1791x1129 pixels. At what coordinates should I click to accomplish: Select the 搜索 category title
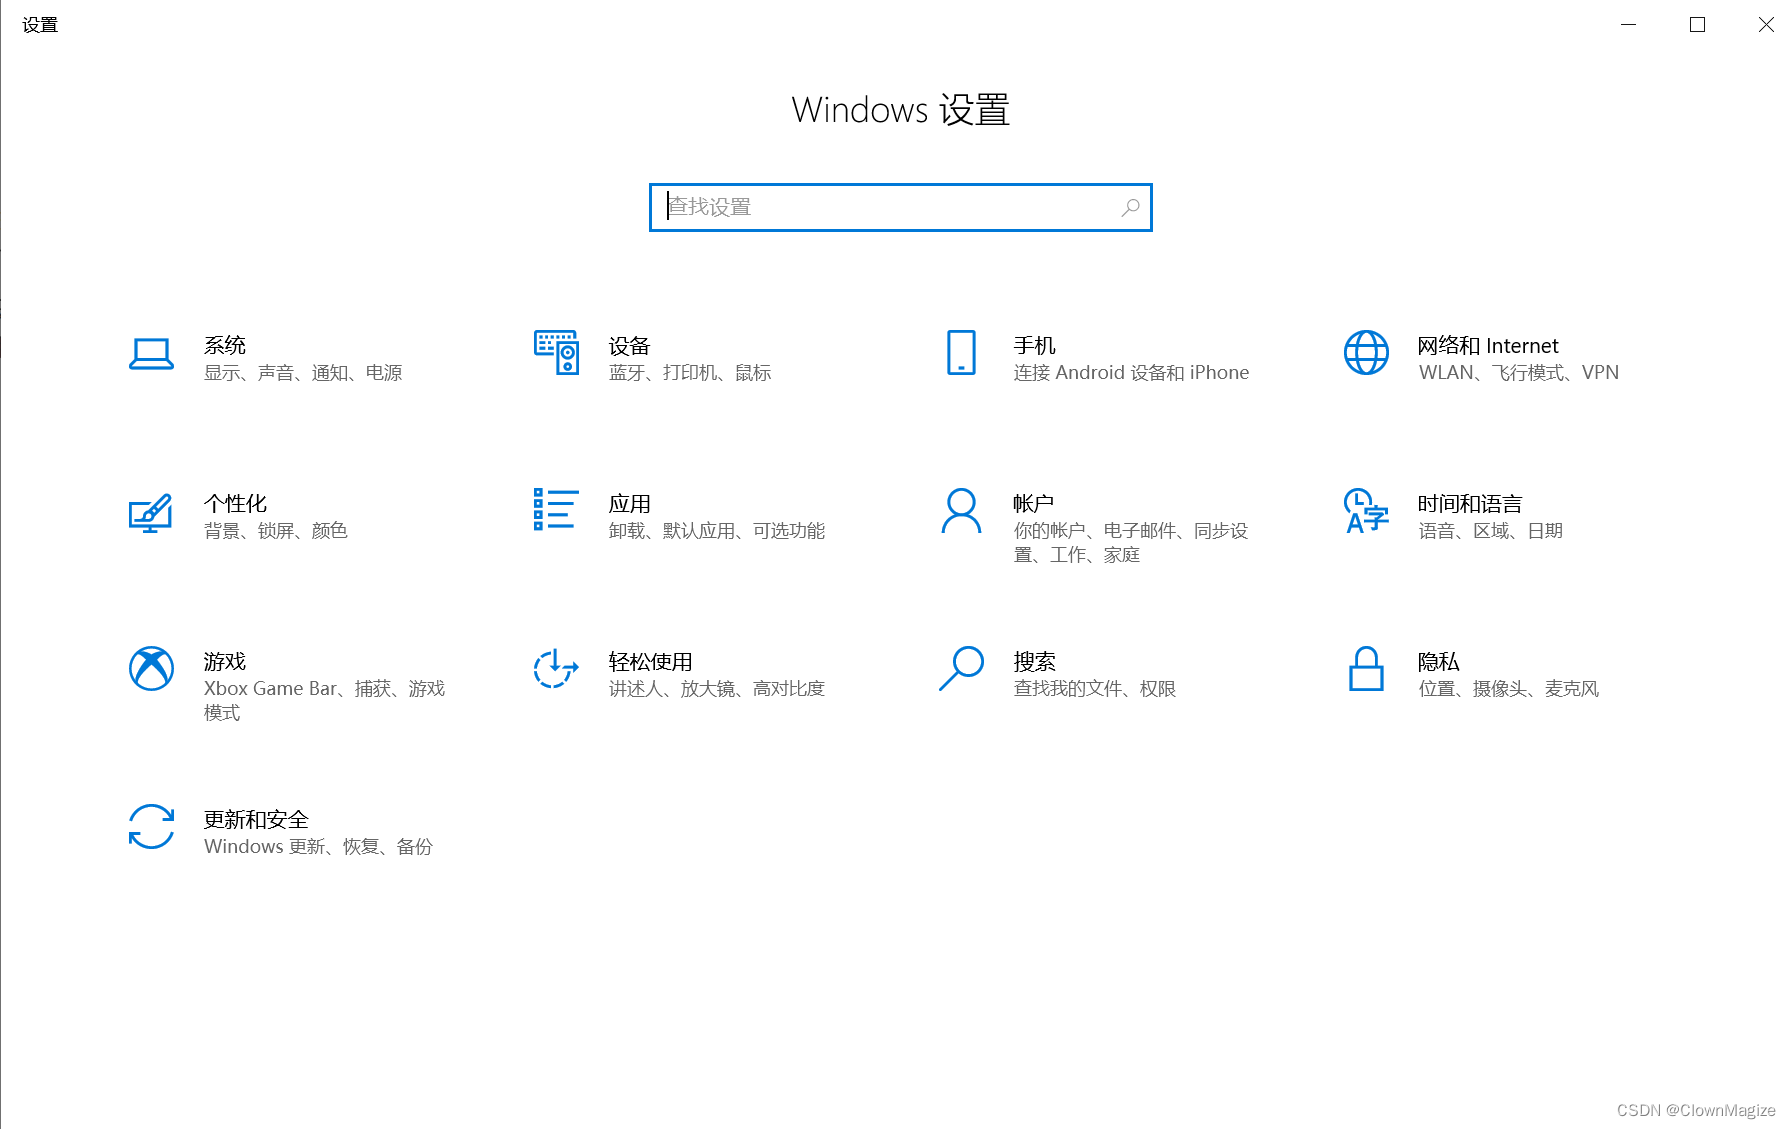pyautogui.click(x=1035, y=662)
